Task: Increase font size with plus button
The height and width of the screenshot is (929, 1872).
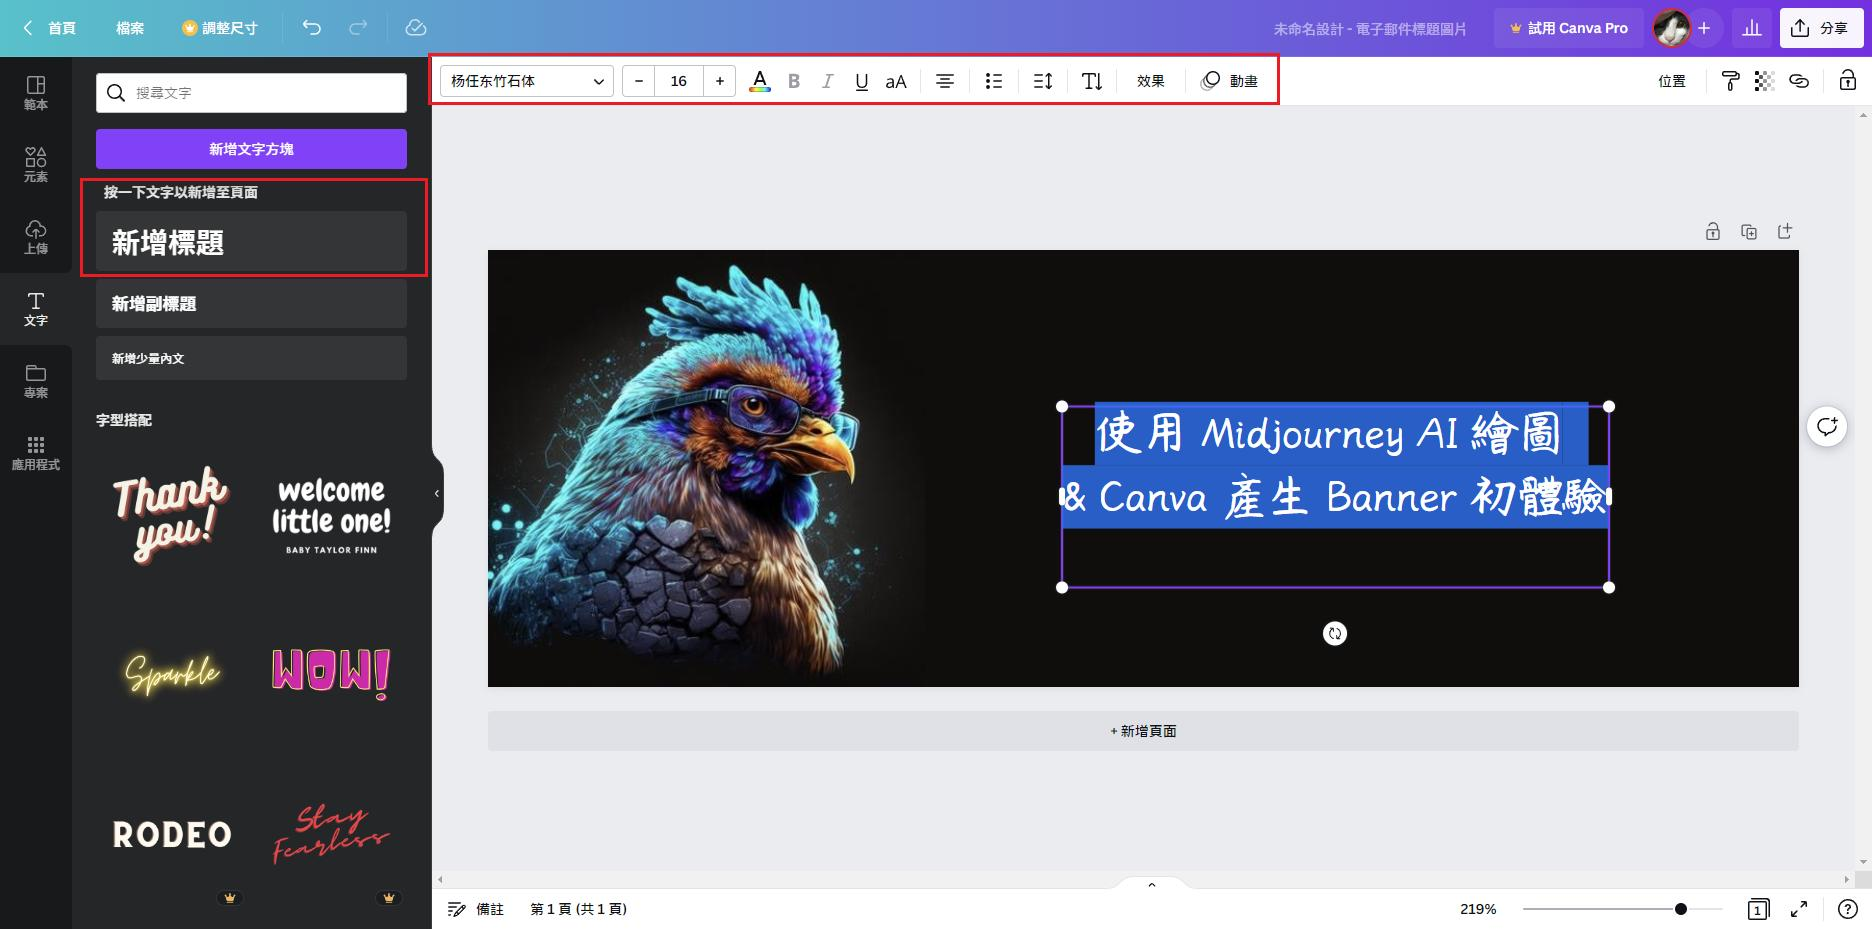Action: [x=719, y=81]
